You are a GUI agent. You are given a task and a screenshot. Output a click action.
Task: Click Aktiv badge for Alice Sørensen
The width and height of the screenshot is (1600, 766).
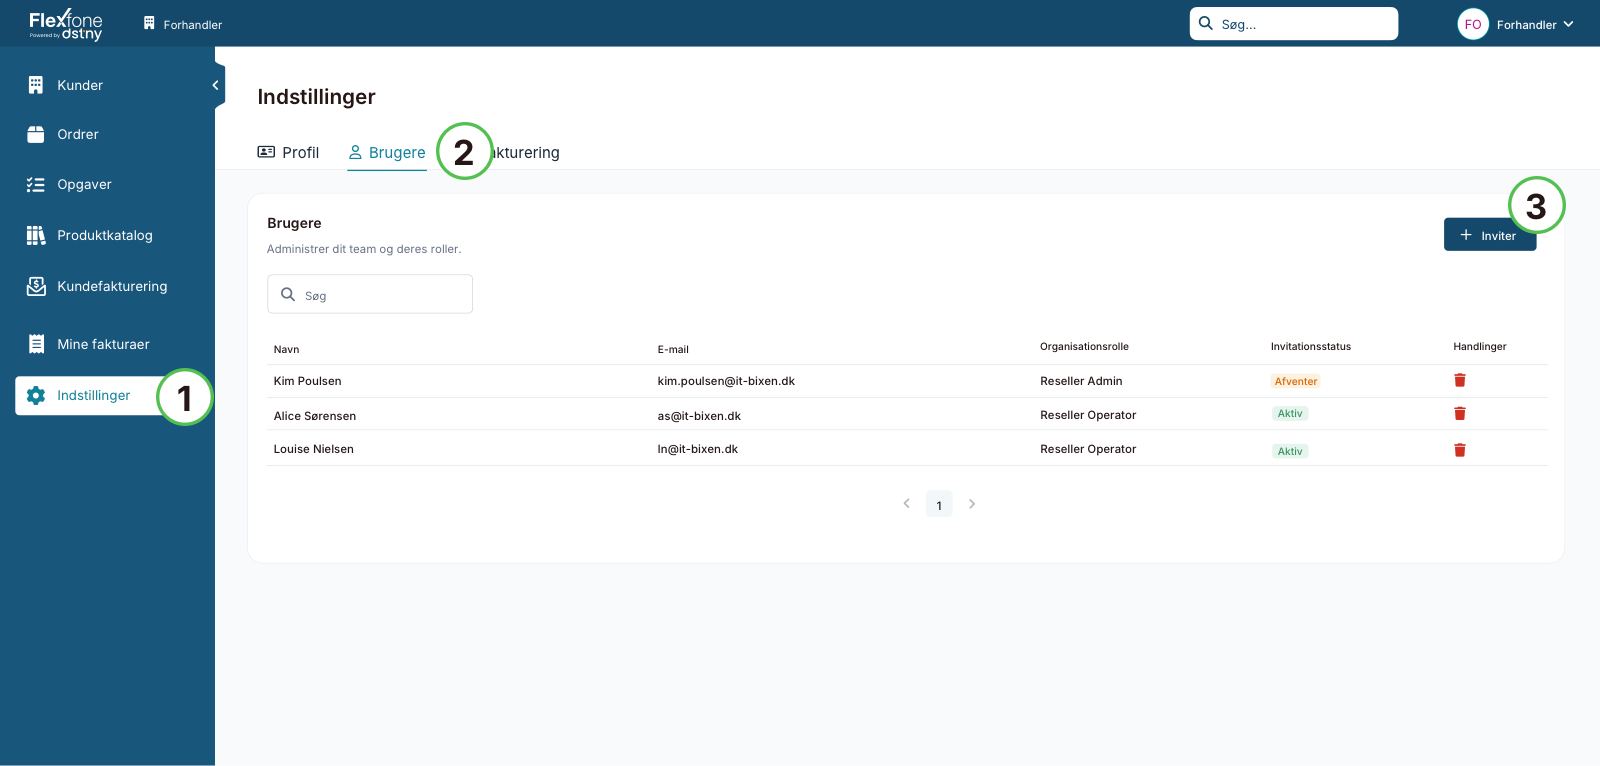(1290, 413)
